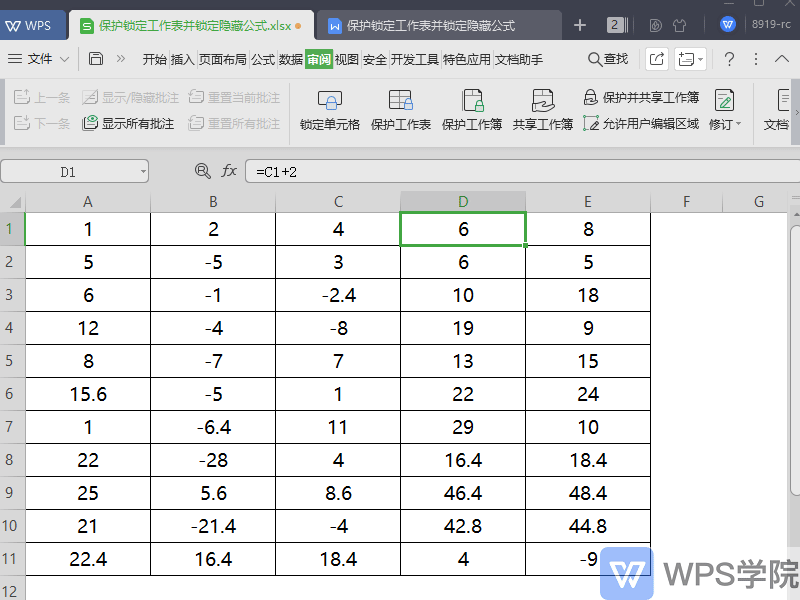Click in the formula bar showing =C1+2

click(522, 171)
